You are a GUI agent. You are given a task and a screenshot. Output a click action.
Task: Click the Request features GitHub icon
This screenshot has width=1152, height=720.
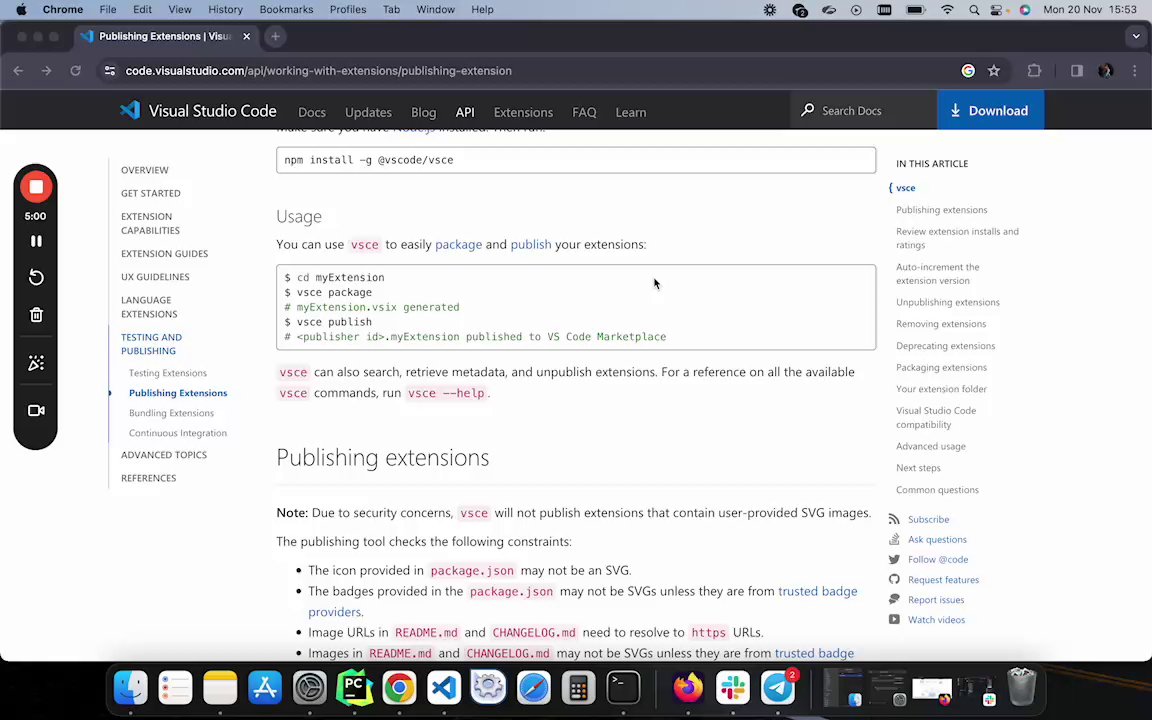tap(894, 580)
